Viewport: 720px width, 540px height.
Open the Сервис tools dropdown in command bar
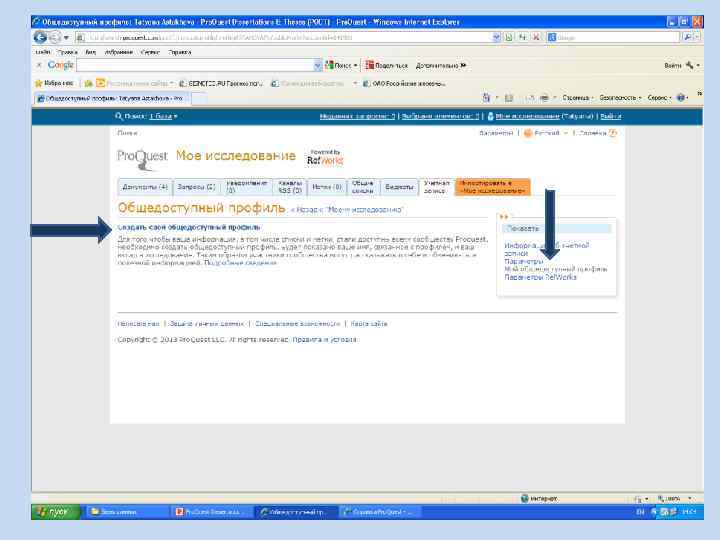(659, 98)
